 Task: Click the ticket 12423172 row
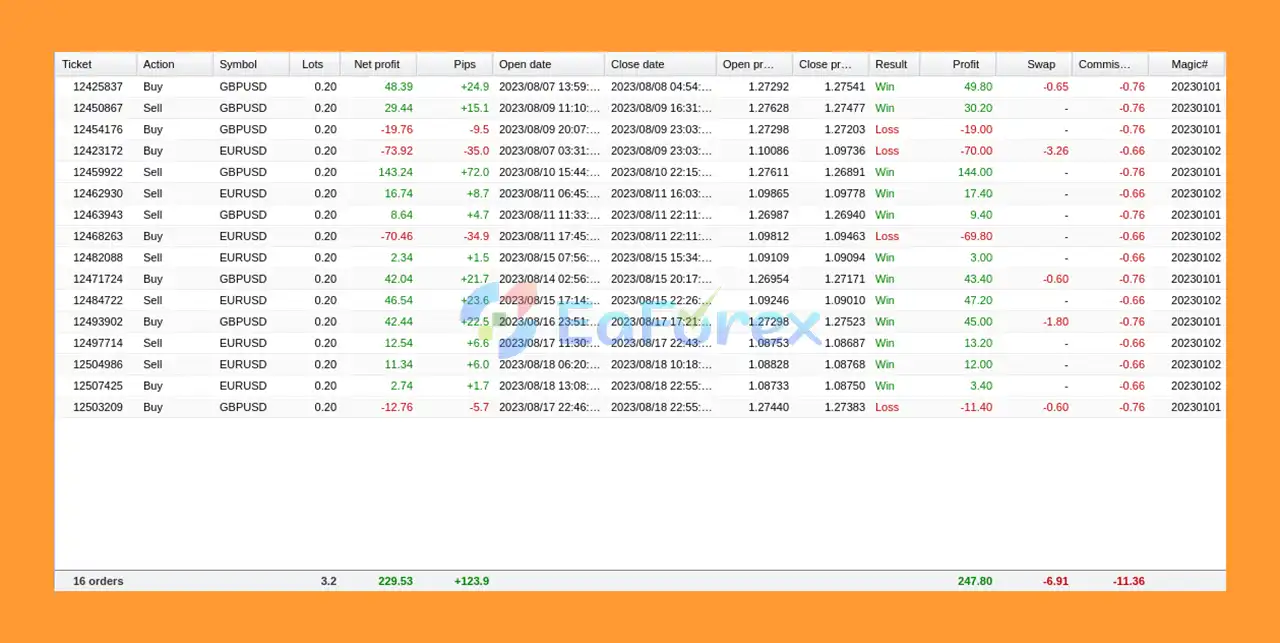click(98, 151)
